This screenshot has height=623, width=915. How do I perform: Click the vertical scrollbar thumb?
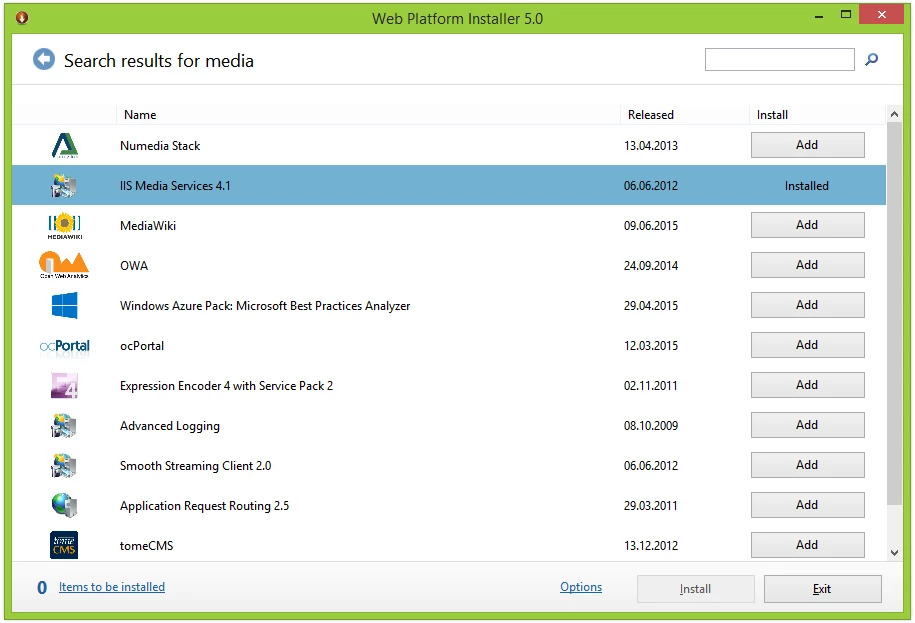click(894, 314)
